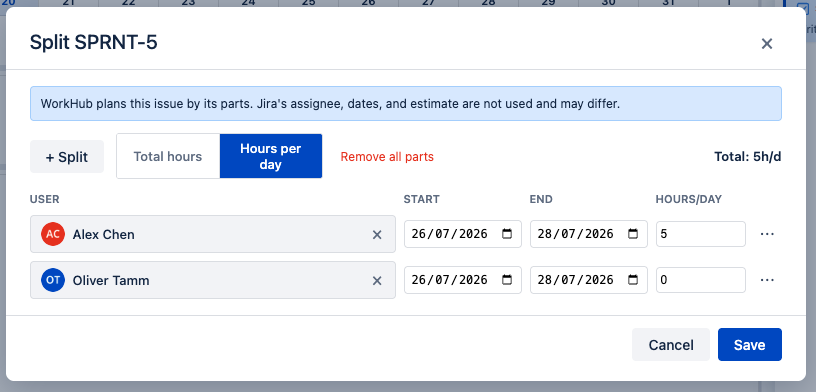Open more options for Alex Chen's part
The image size is (816, 392).
tap(767, 234)
